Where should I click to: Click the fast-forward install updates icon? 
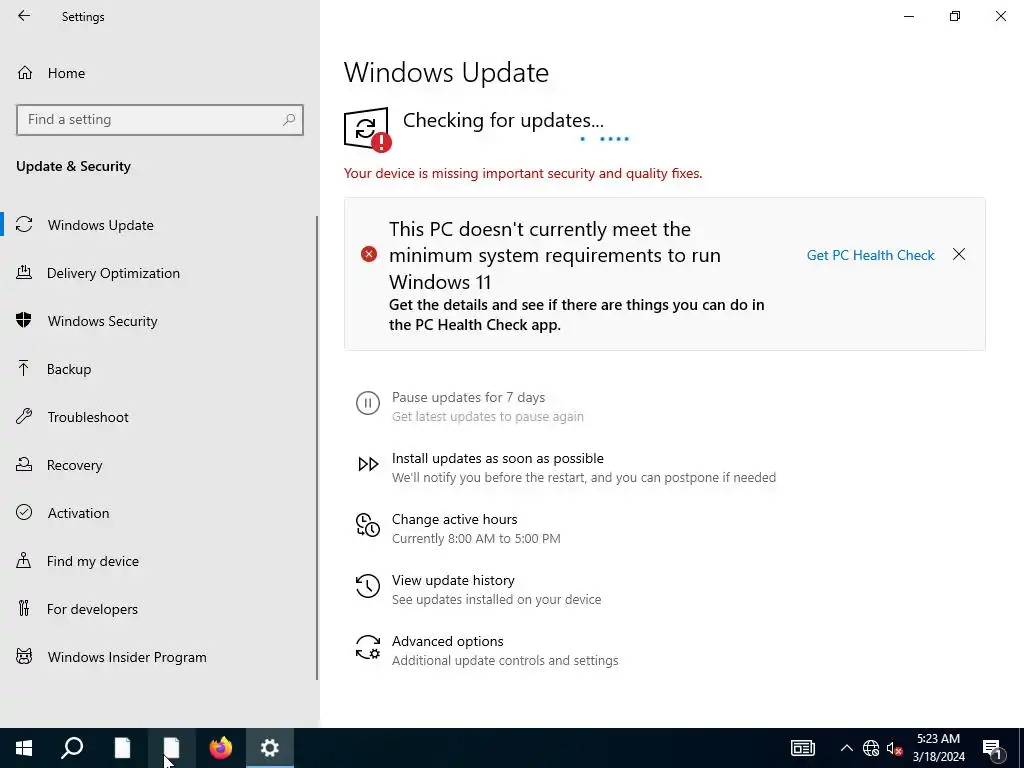pyautogui.click(x=368, y=464)
